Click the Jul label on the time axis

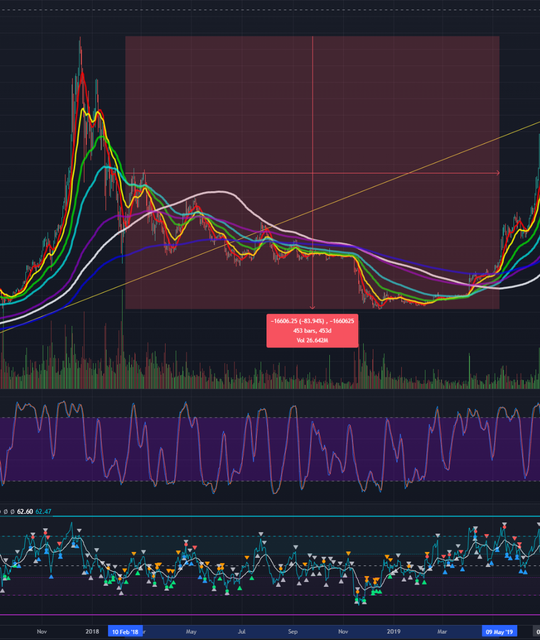[x=242, y=631]
